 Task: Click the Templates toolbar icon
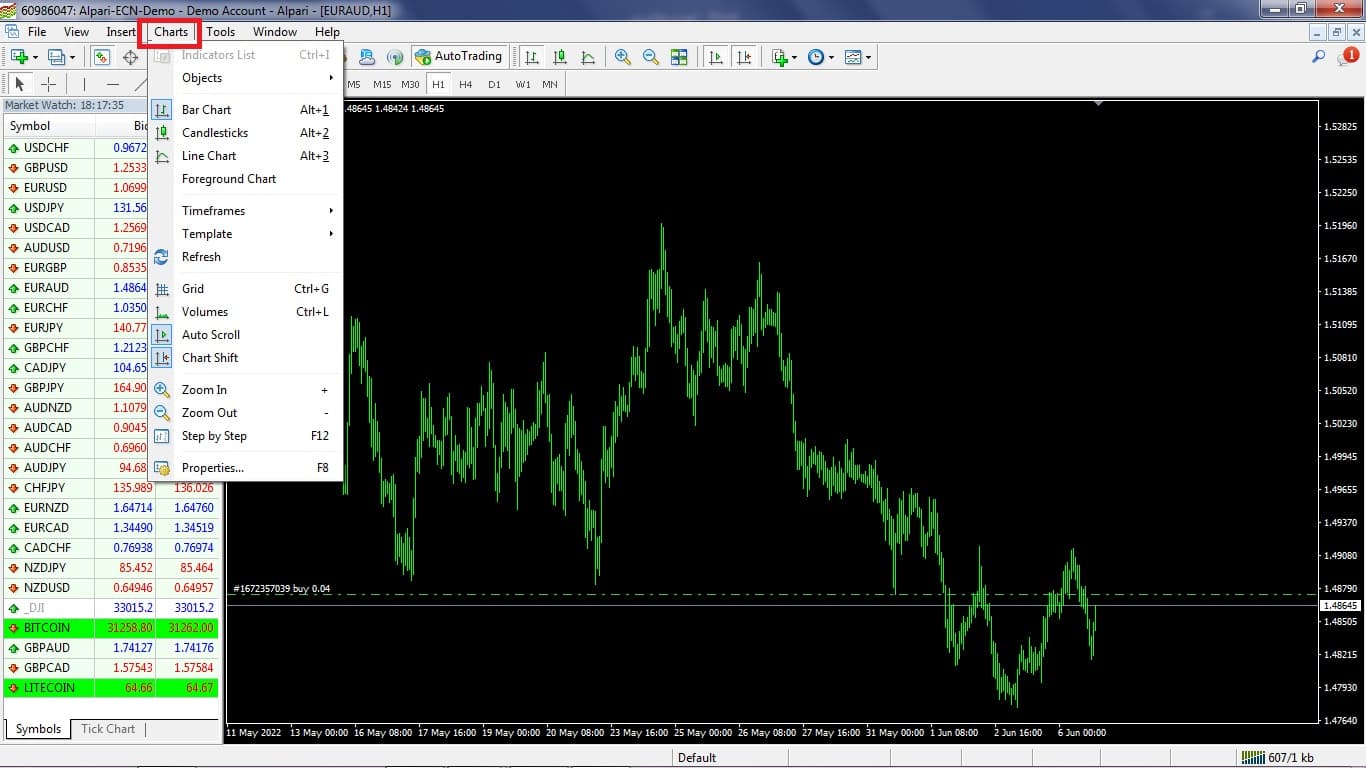point(853,57)
